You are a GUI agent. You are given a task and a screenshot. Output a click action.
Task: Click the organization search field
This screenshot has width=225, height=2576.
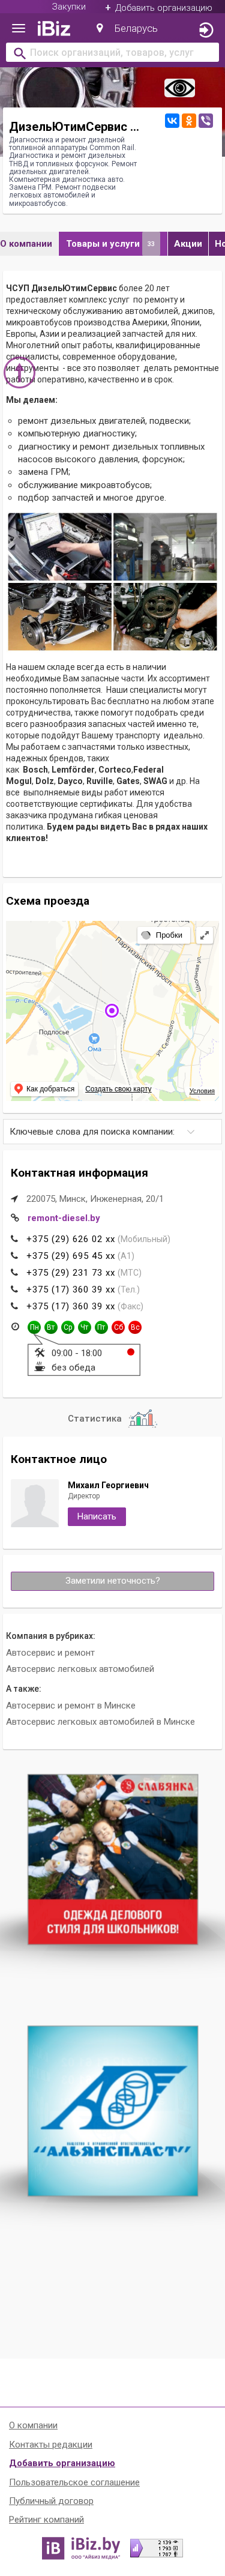tap(112, 52)
